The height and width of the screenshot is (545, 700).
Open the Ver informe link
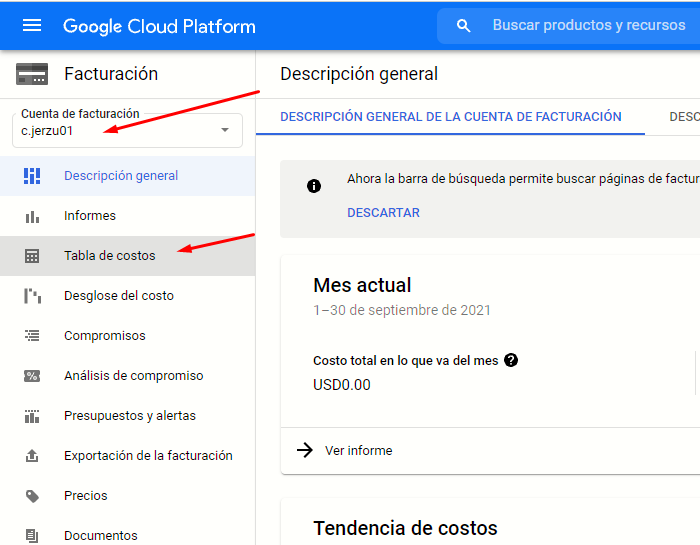point(358,451)
